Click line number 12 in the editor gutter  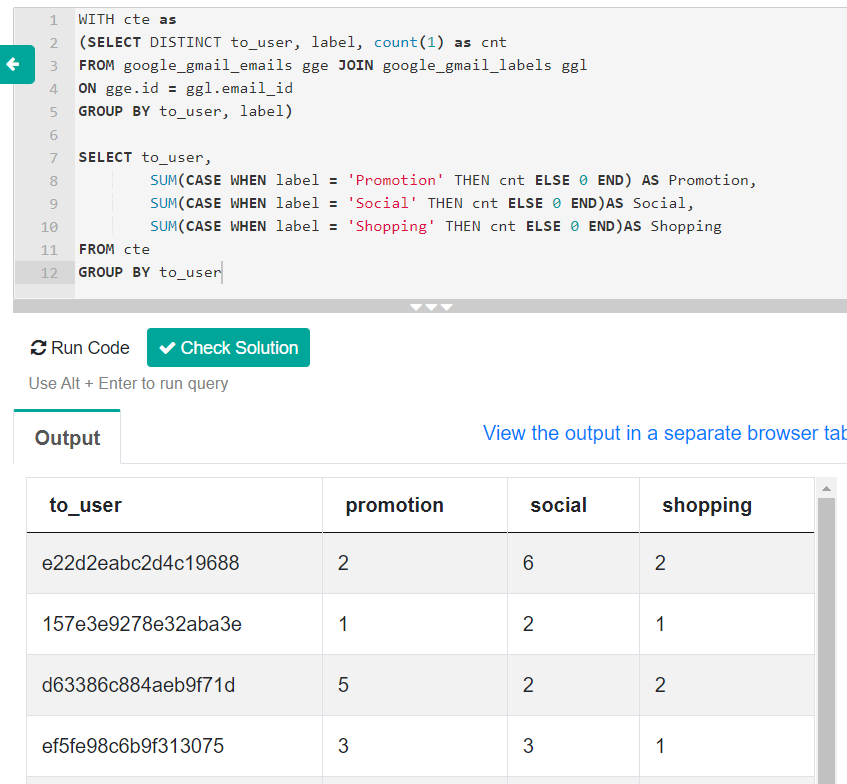point(49,273)
